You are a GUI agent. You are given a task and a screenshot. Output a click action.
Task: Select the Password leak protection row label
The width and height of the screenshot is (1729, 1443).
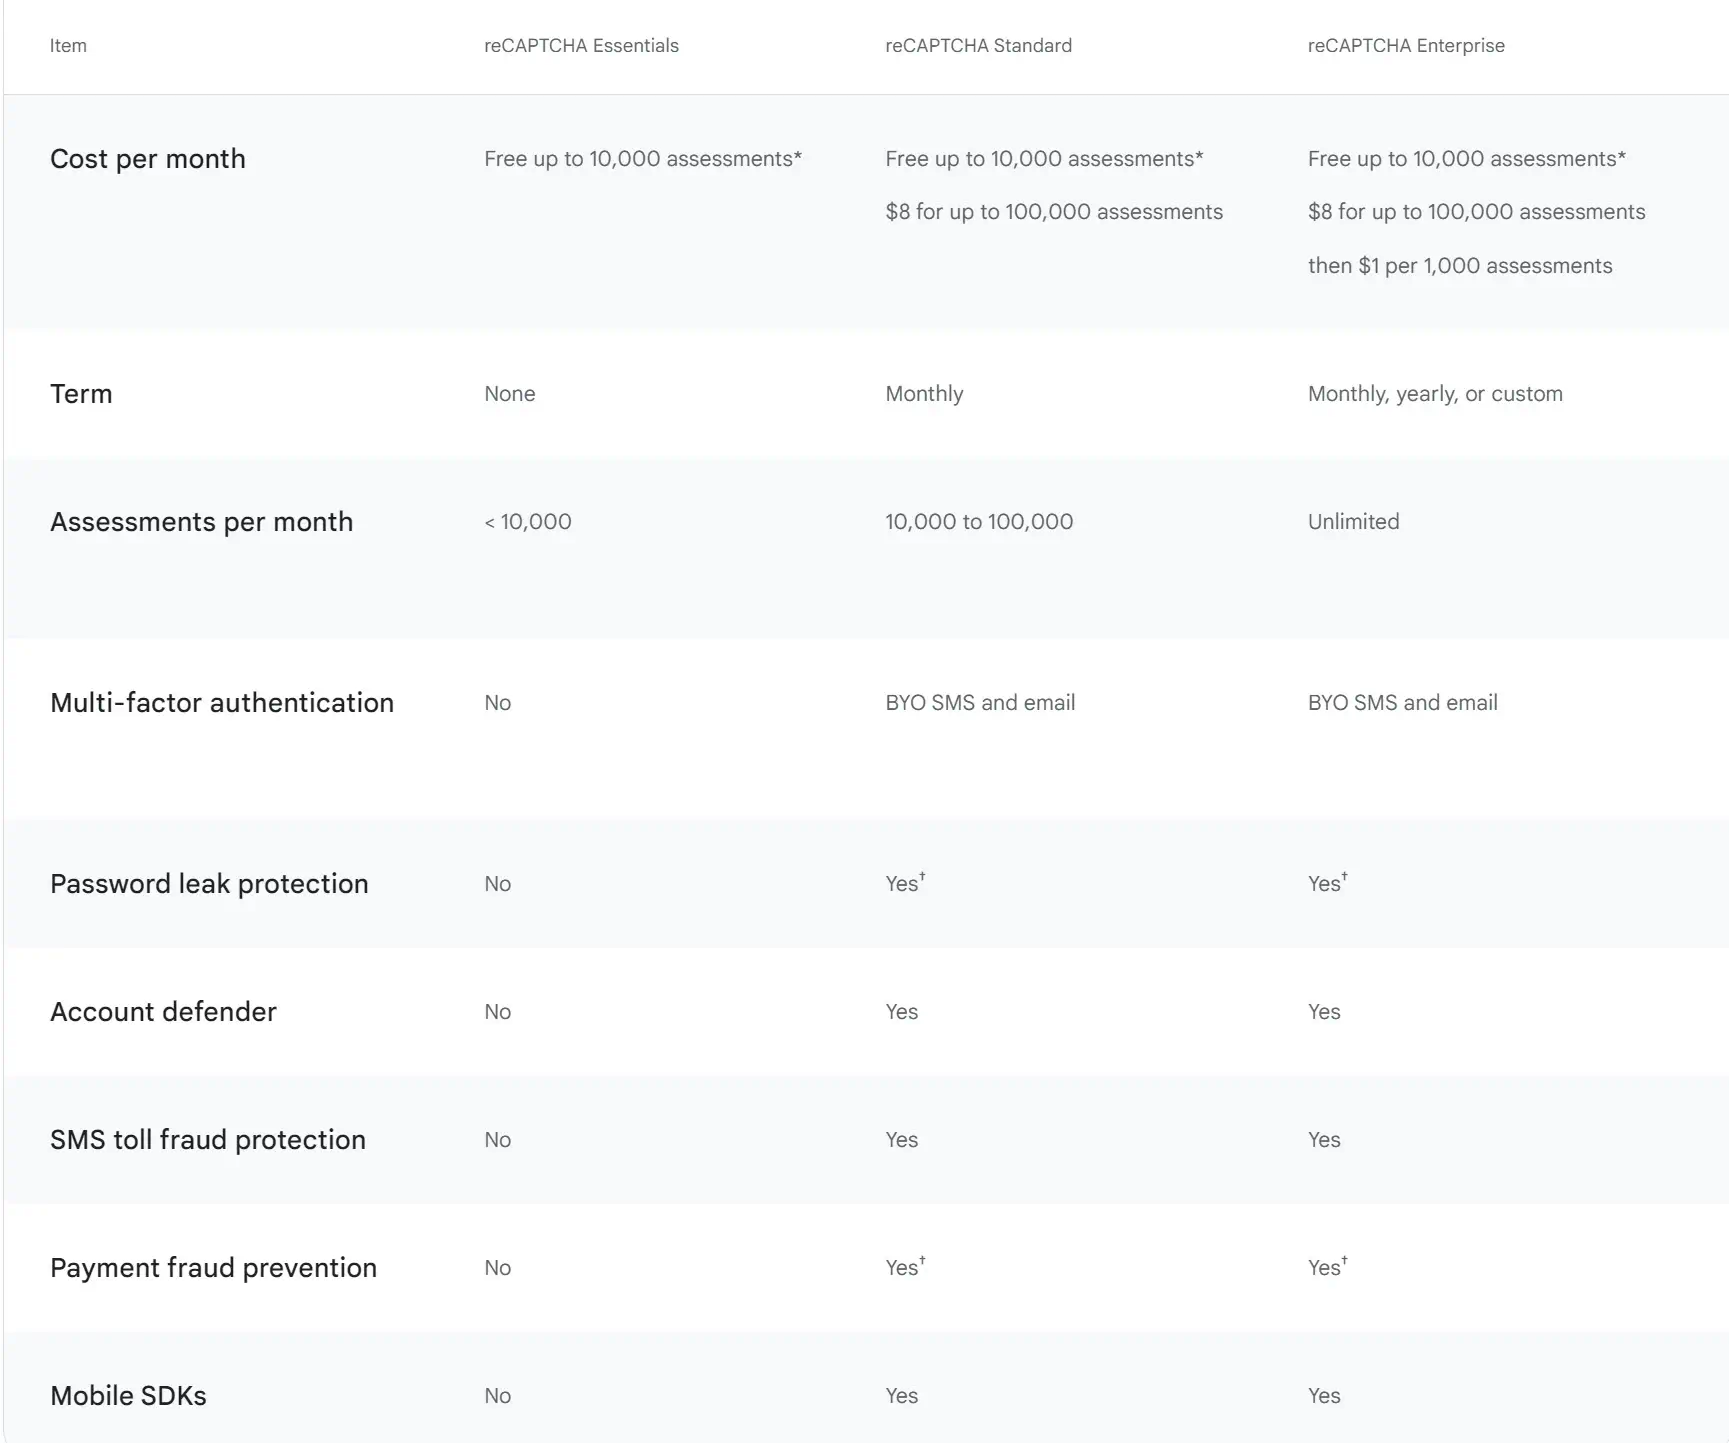point(209,884)
